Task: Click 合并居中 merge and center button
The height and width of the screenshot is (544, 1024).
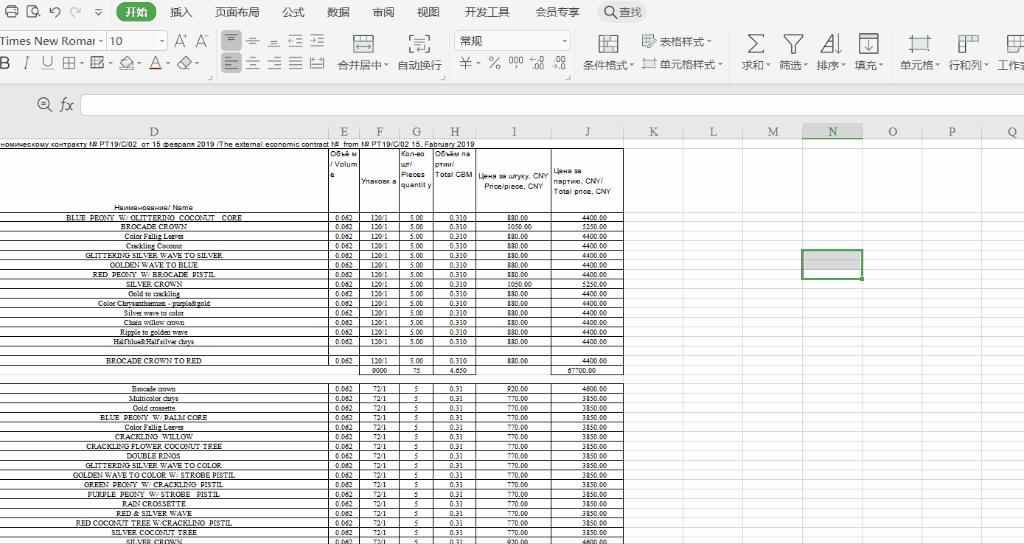Action: [x=363, y=52]
